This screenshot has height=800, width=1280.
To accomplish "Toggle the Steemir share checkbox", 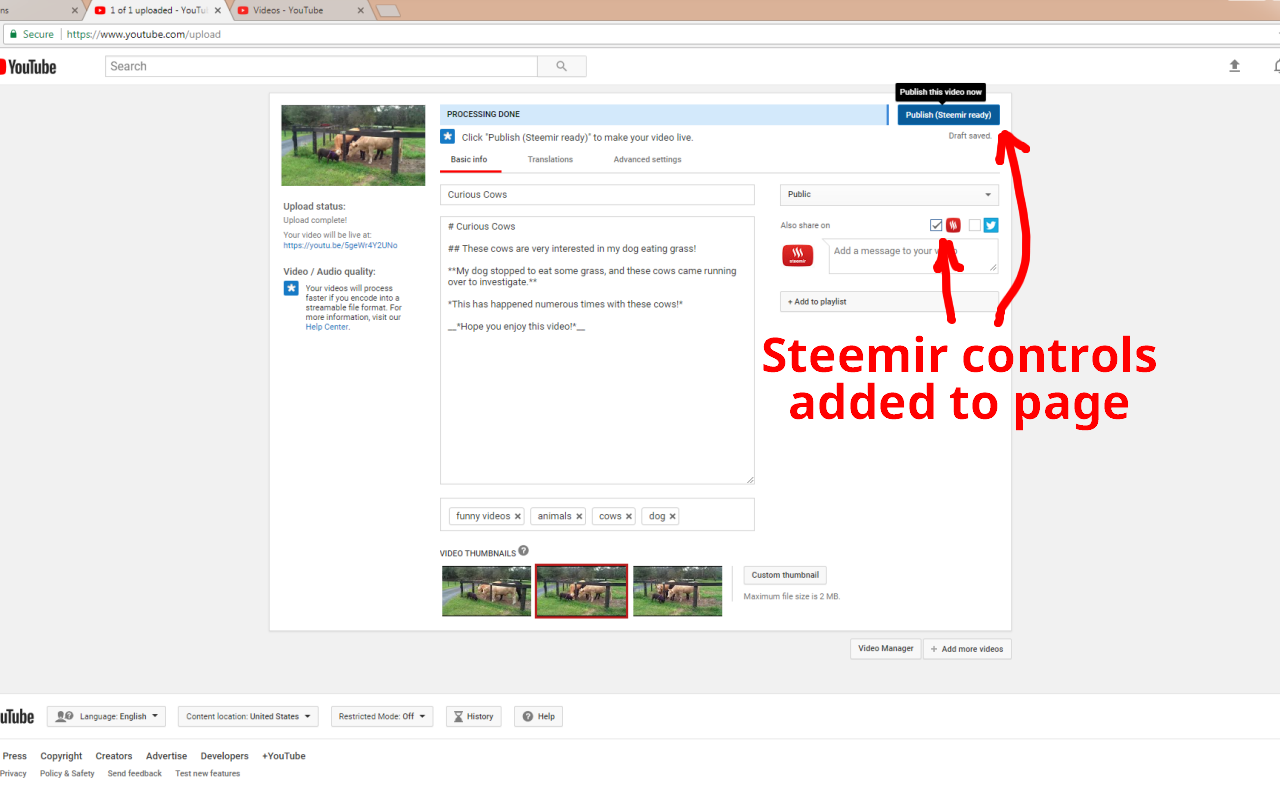I will point(936,225).
